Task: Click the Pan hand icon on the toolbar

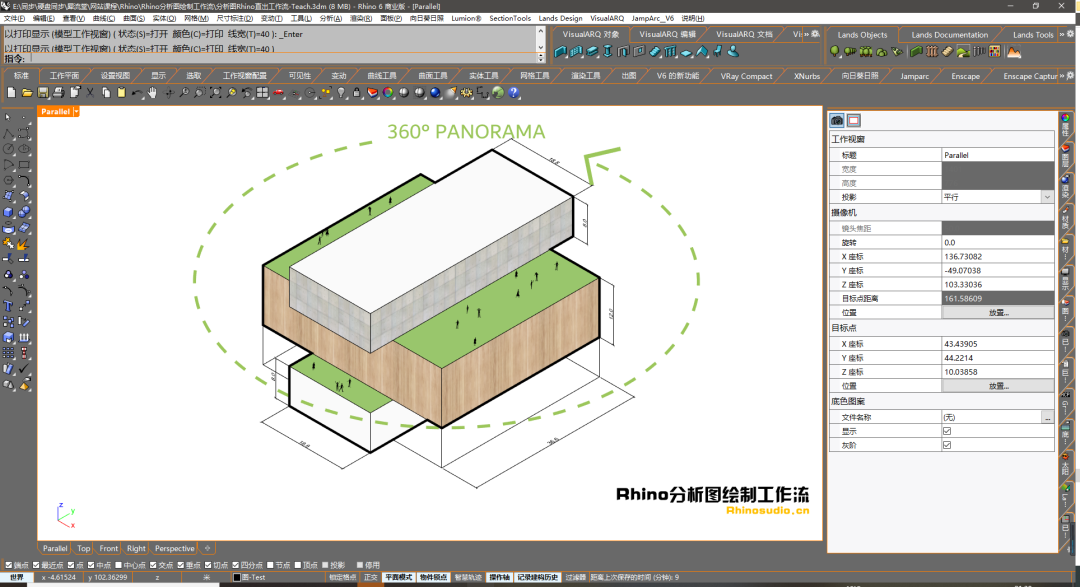Action: click(x=152, y=94)
